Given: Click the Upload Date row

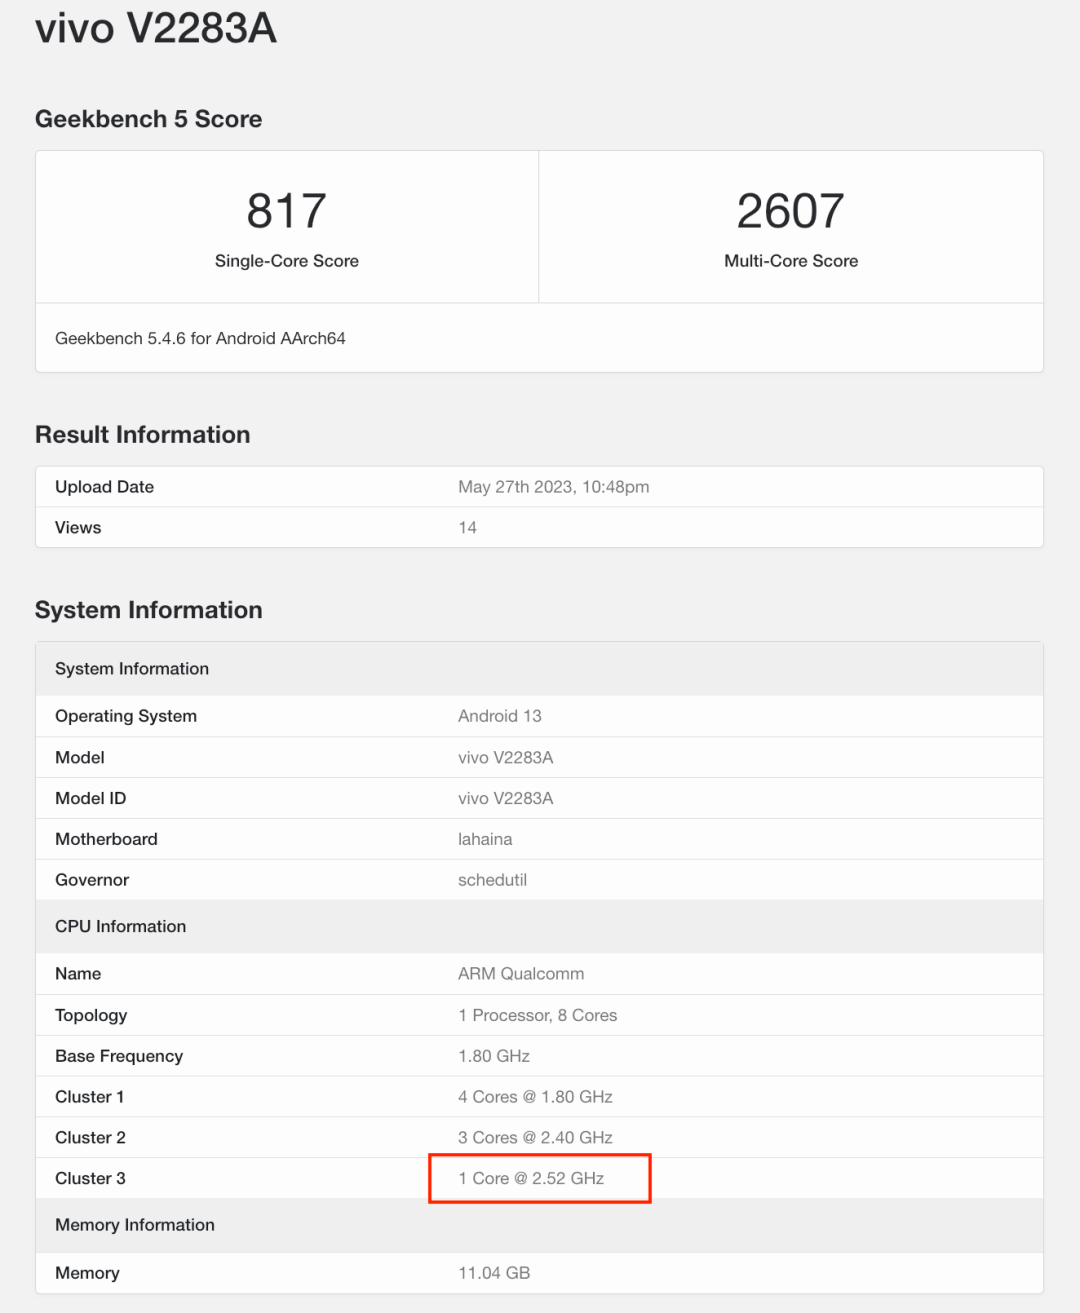Looking at the screenshot, I should point(104,487).
